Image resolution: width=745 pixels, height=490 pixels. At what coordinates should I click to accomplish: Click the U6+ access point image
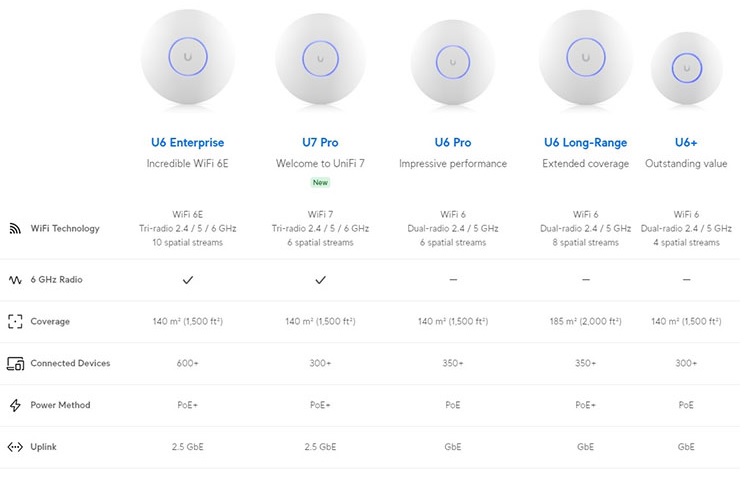687,68
